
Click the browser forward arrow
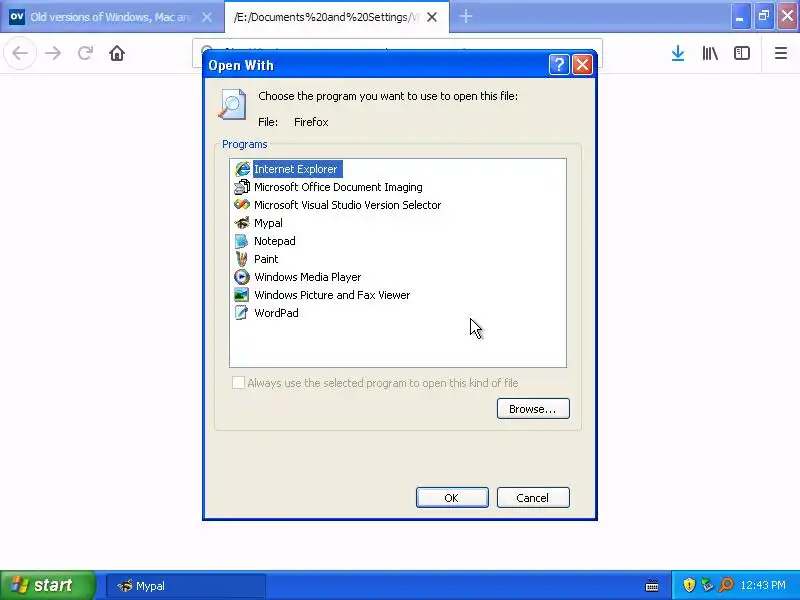coord(53,53)
